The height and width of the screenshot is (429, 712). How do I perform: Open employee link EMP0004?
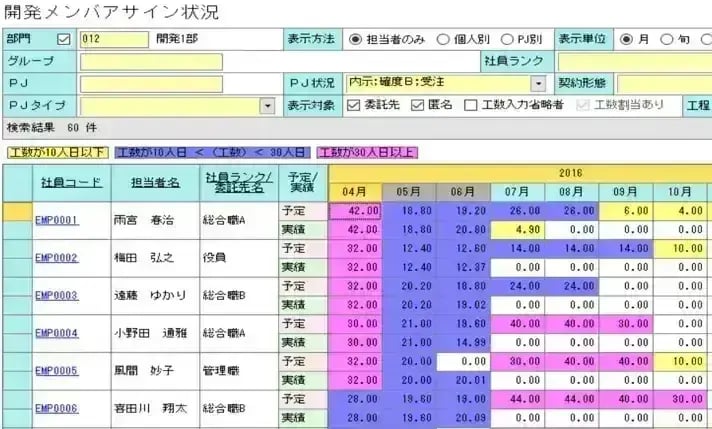[x=55, y=333]
